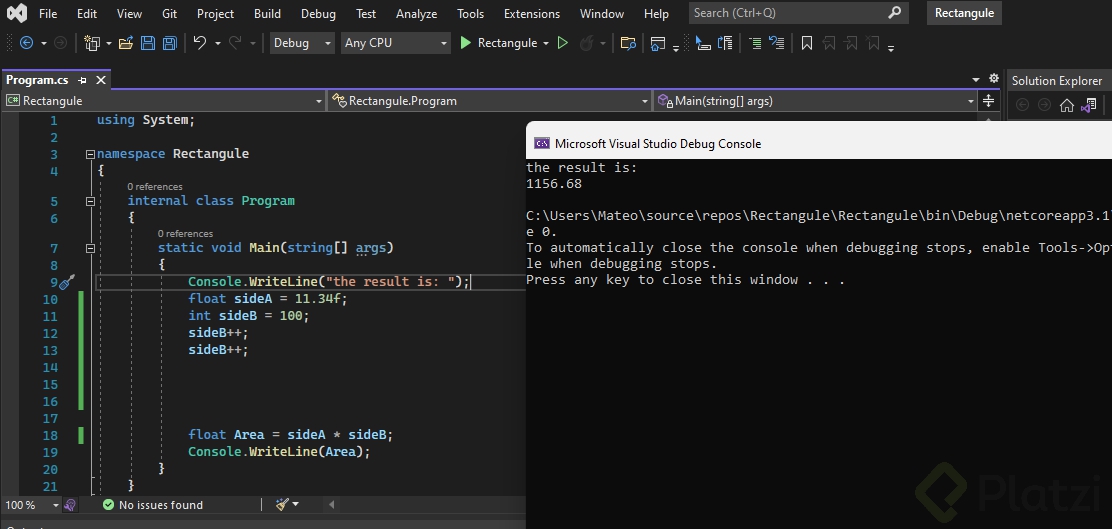Image resolution: width=1112 pixels, height=529 pixels.
Task: Click in the Search (Ctrl+Q) box
Action: [788, 13]
